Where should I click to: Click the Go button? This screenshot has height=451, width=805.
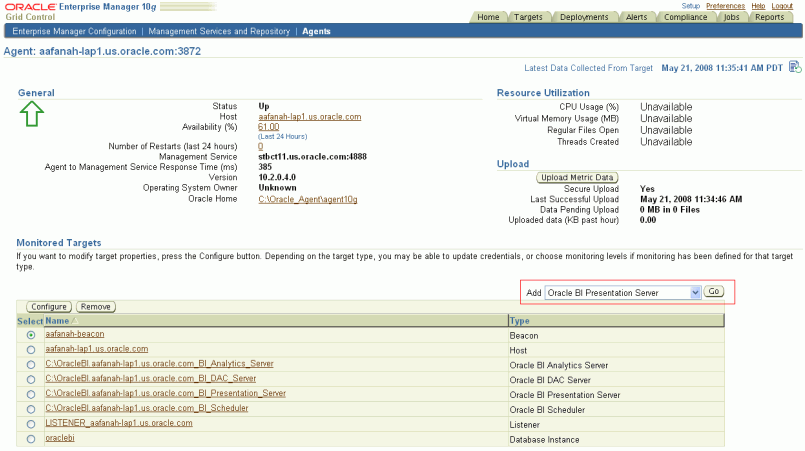pyautogui.click(x=714, y=291)
